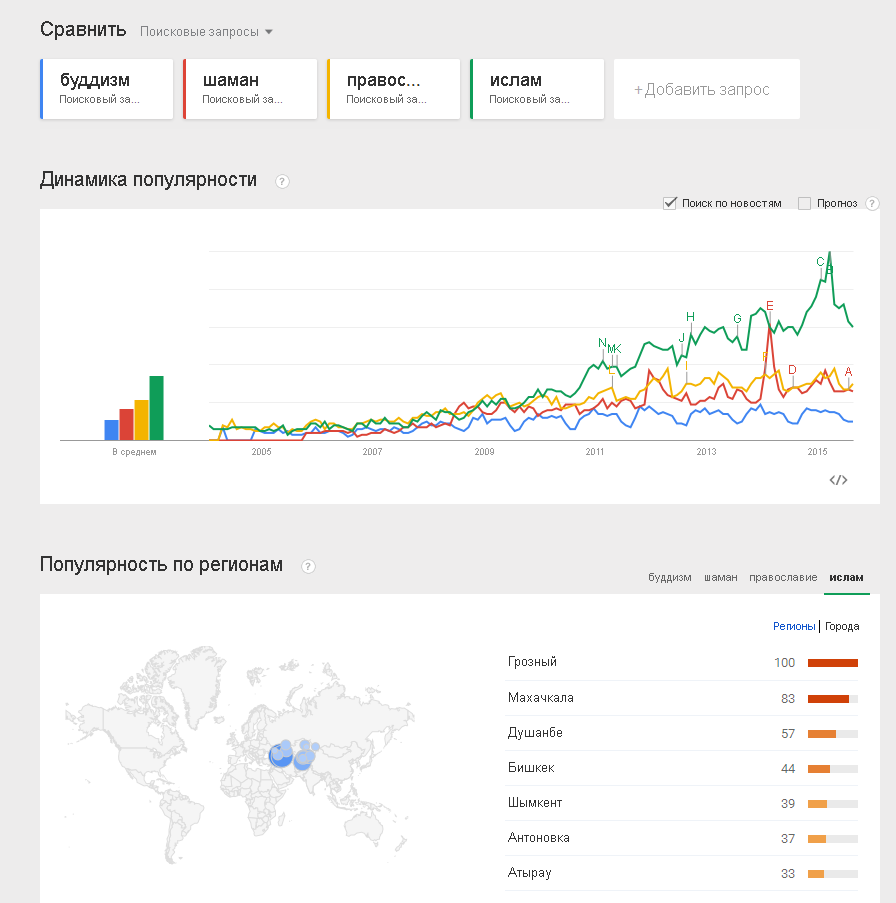Click green average bar in В среднем

(x=156, y=408)
